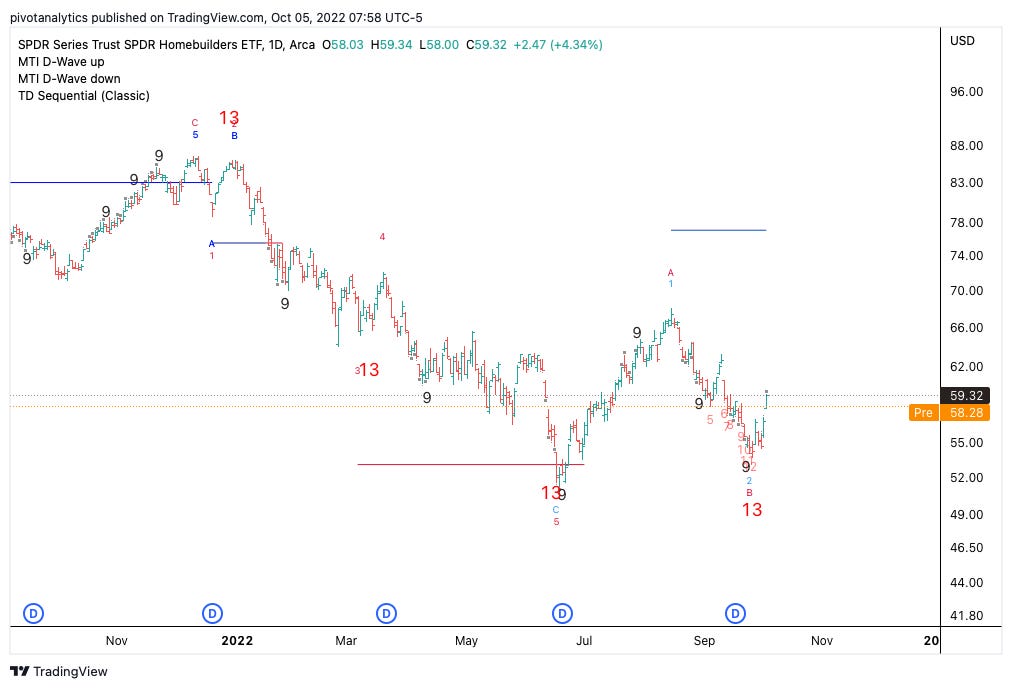Image resolution: width=1012 pixels, height=689 pixels.
Task: Click the 83.00 price axis label
Action: 966,183
